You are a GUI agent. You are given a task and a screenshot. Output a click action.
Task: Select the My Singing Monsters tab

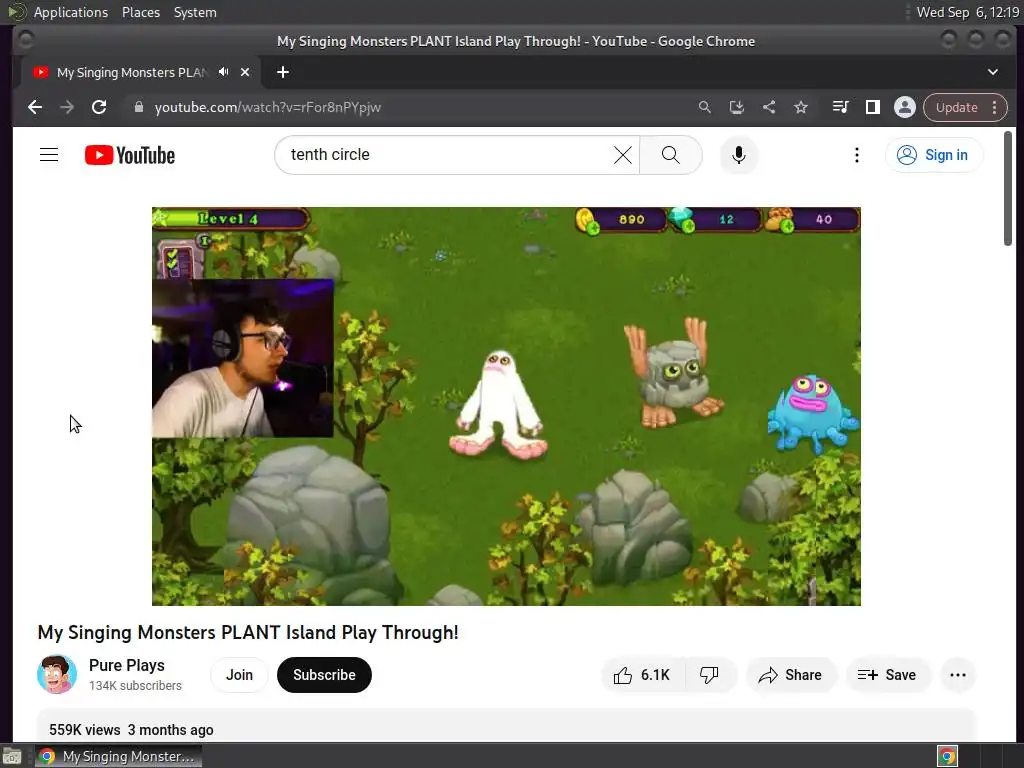tap(132, 72)
